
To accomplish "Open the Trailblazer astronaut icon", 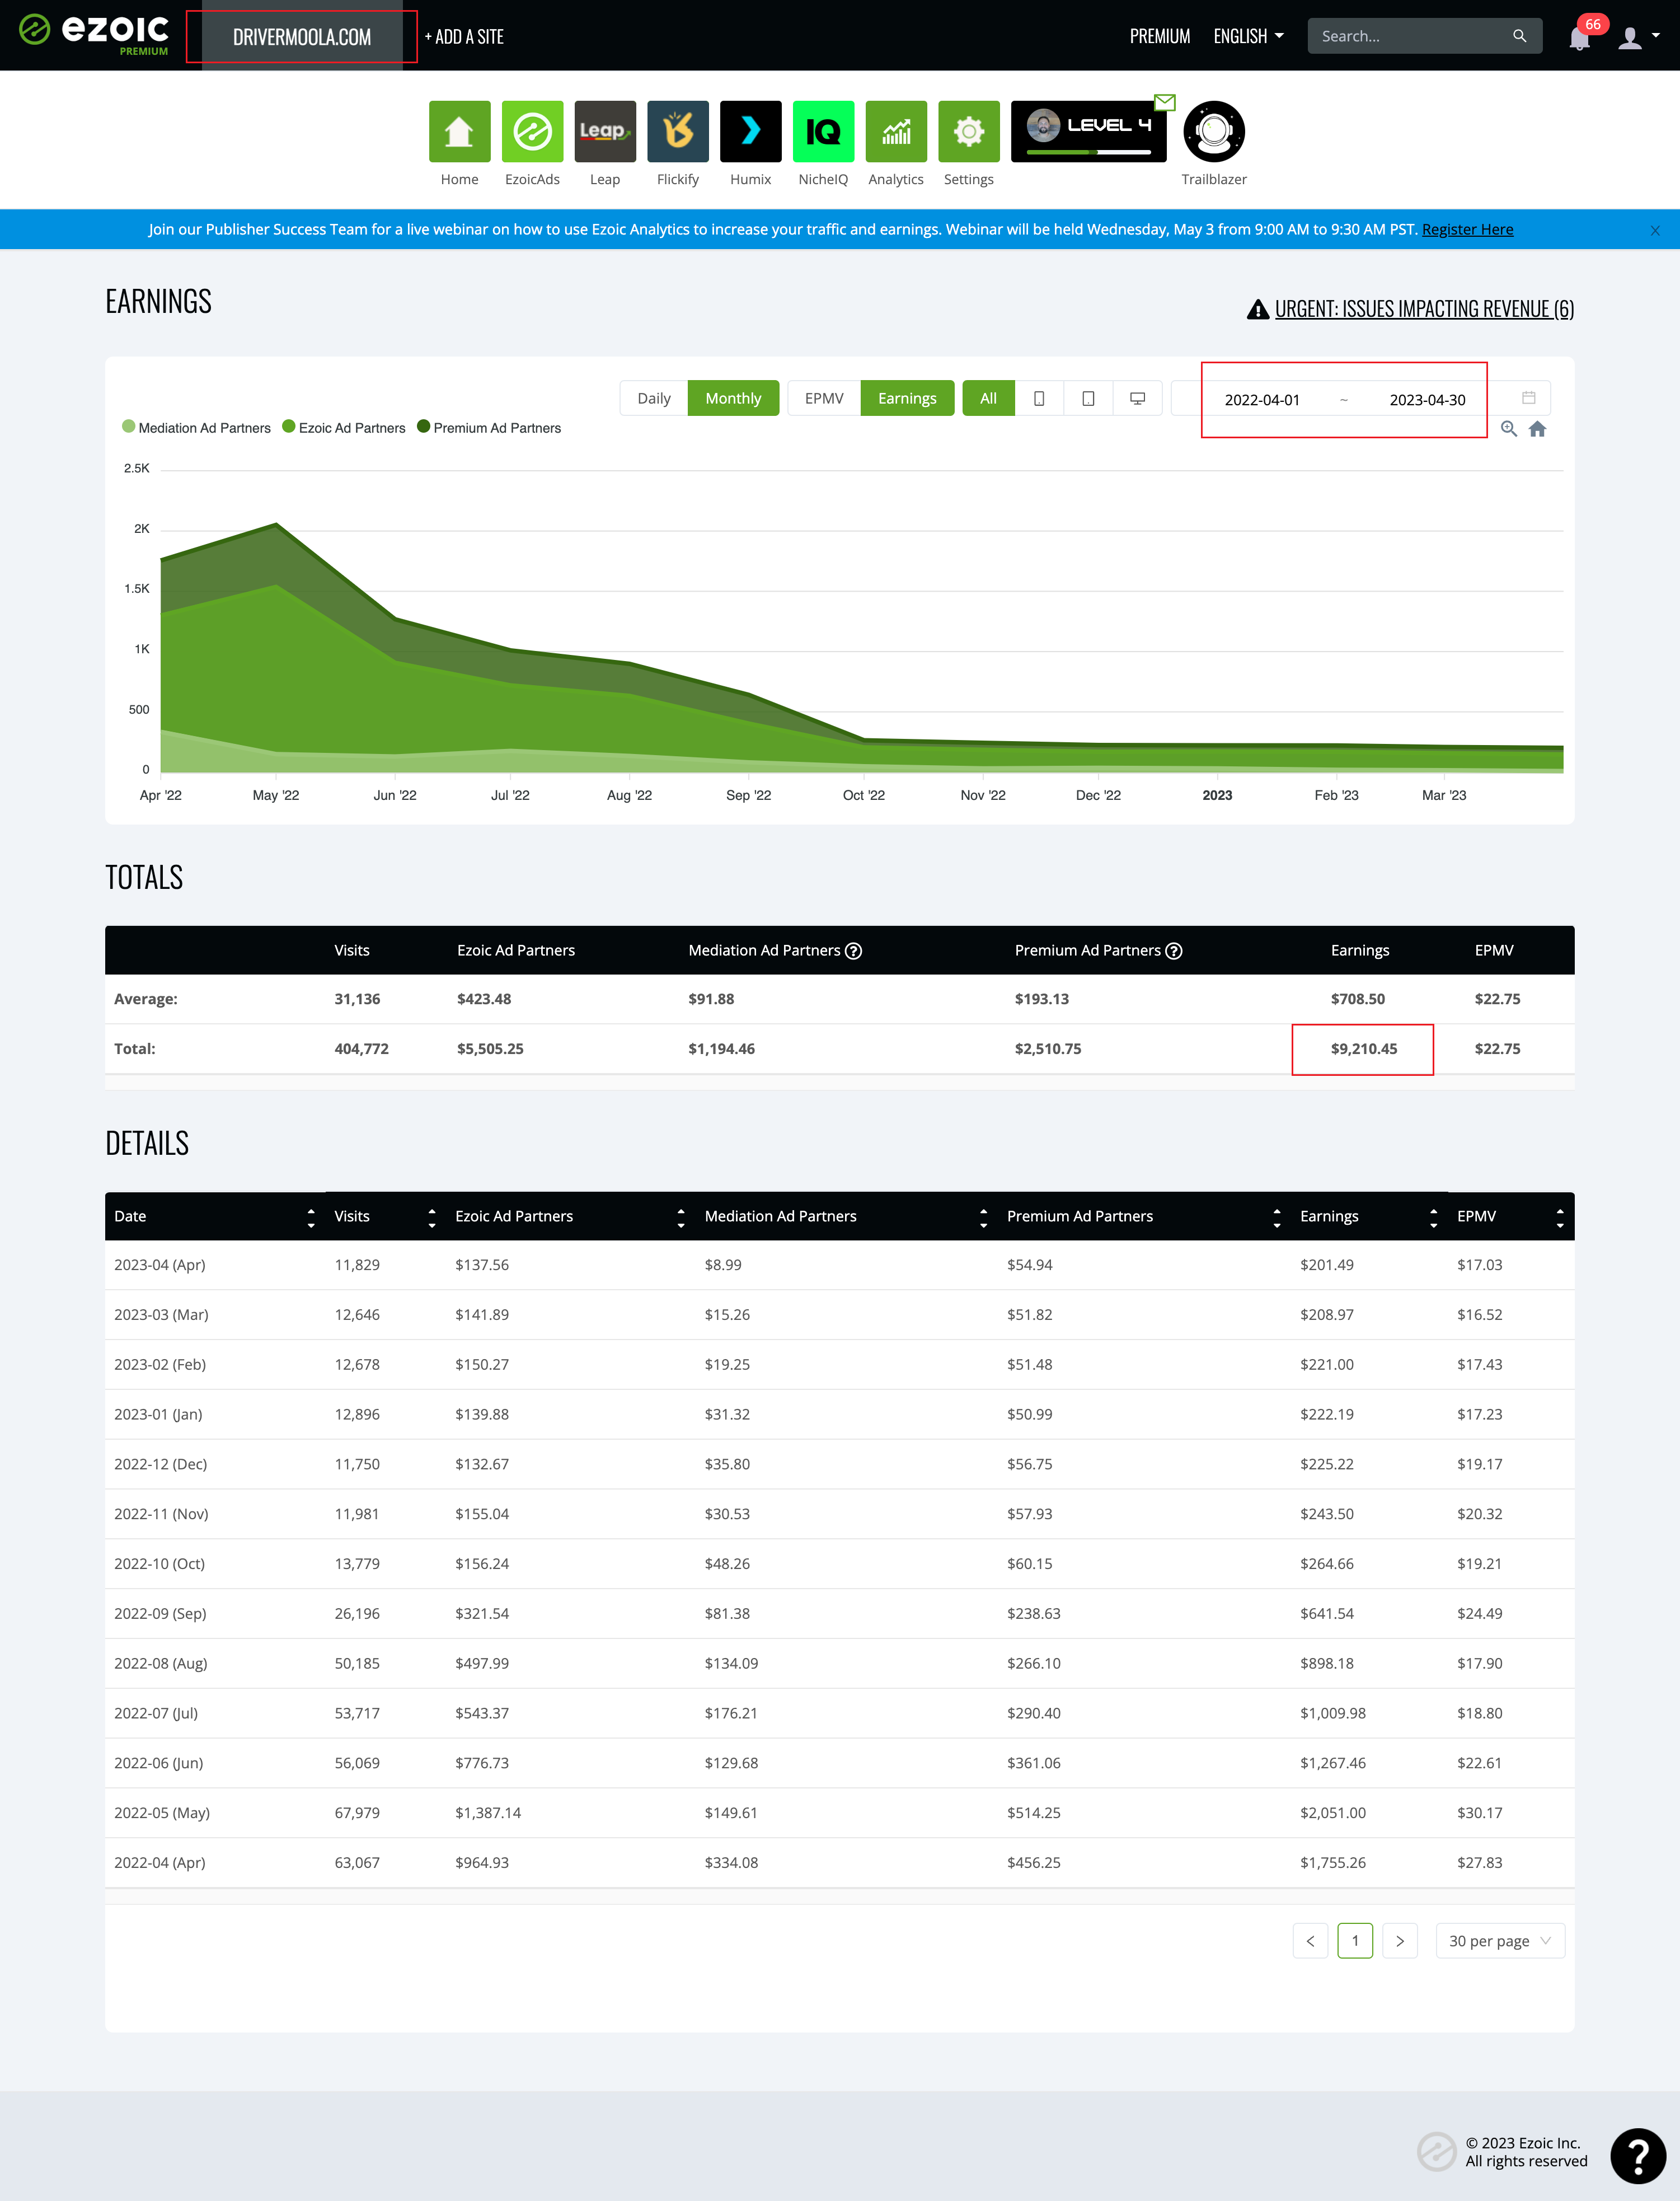I will 1214,131.
